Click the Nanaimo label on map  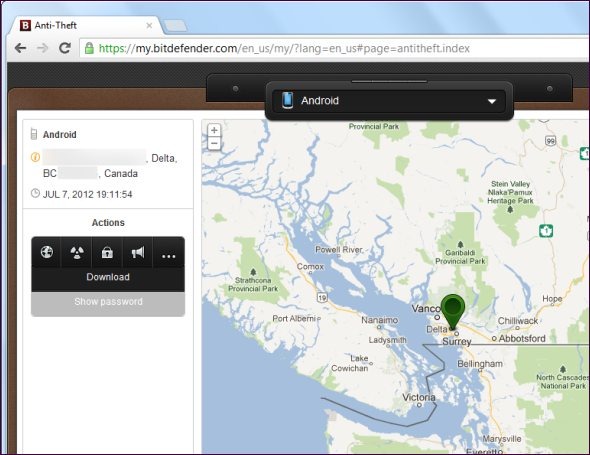[x=379, y=320]
